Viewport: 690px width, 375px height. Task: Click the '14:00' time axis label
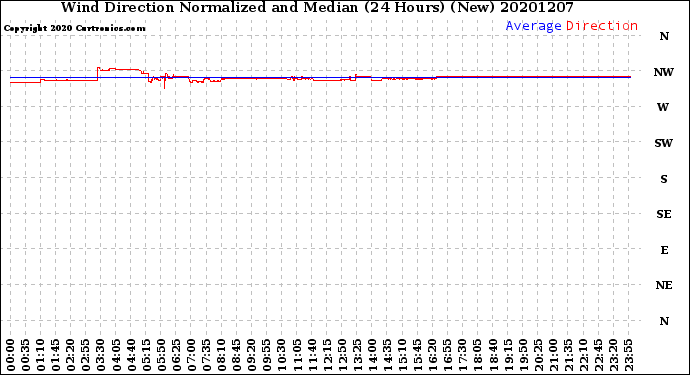click(372, 356)
